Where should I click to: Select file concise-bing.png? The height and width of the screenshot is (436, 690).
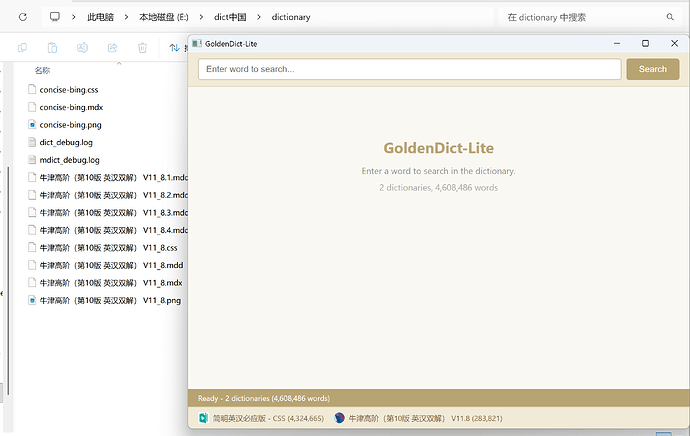[70, 125]
